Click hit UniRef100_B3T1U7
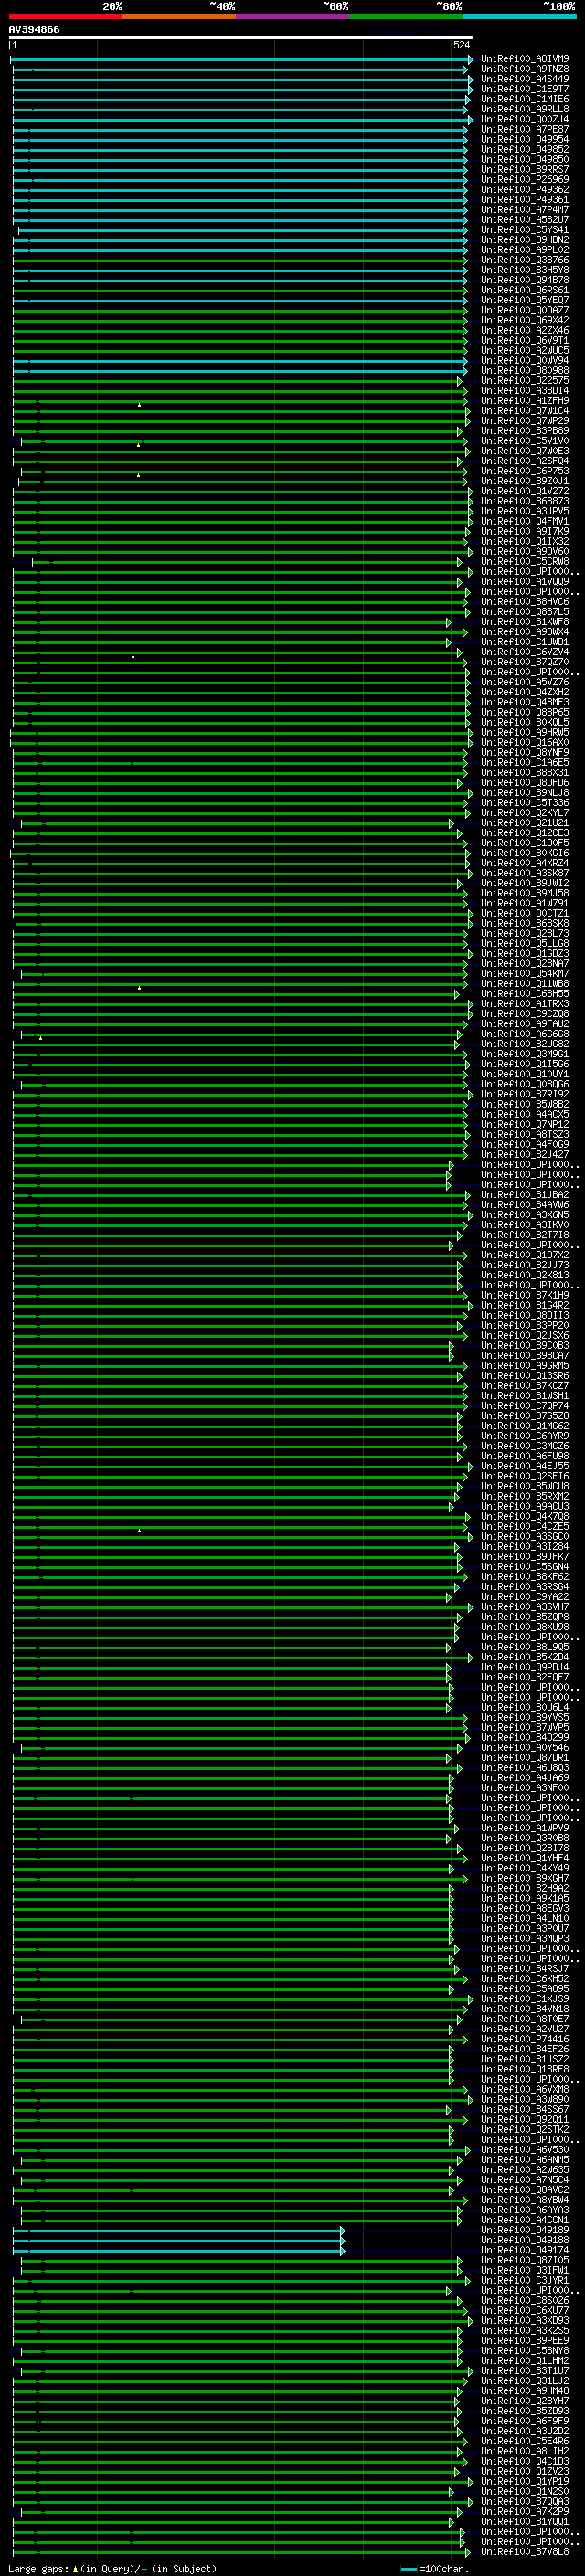Image resolution: width=585 pixels, height=2576 pixels. click(x=525, y=2371)
